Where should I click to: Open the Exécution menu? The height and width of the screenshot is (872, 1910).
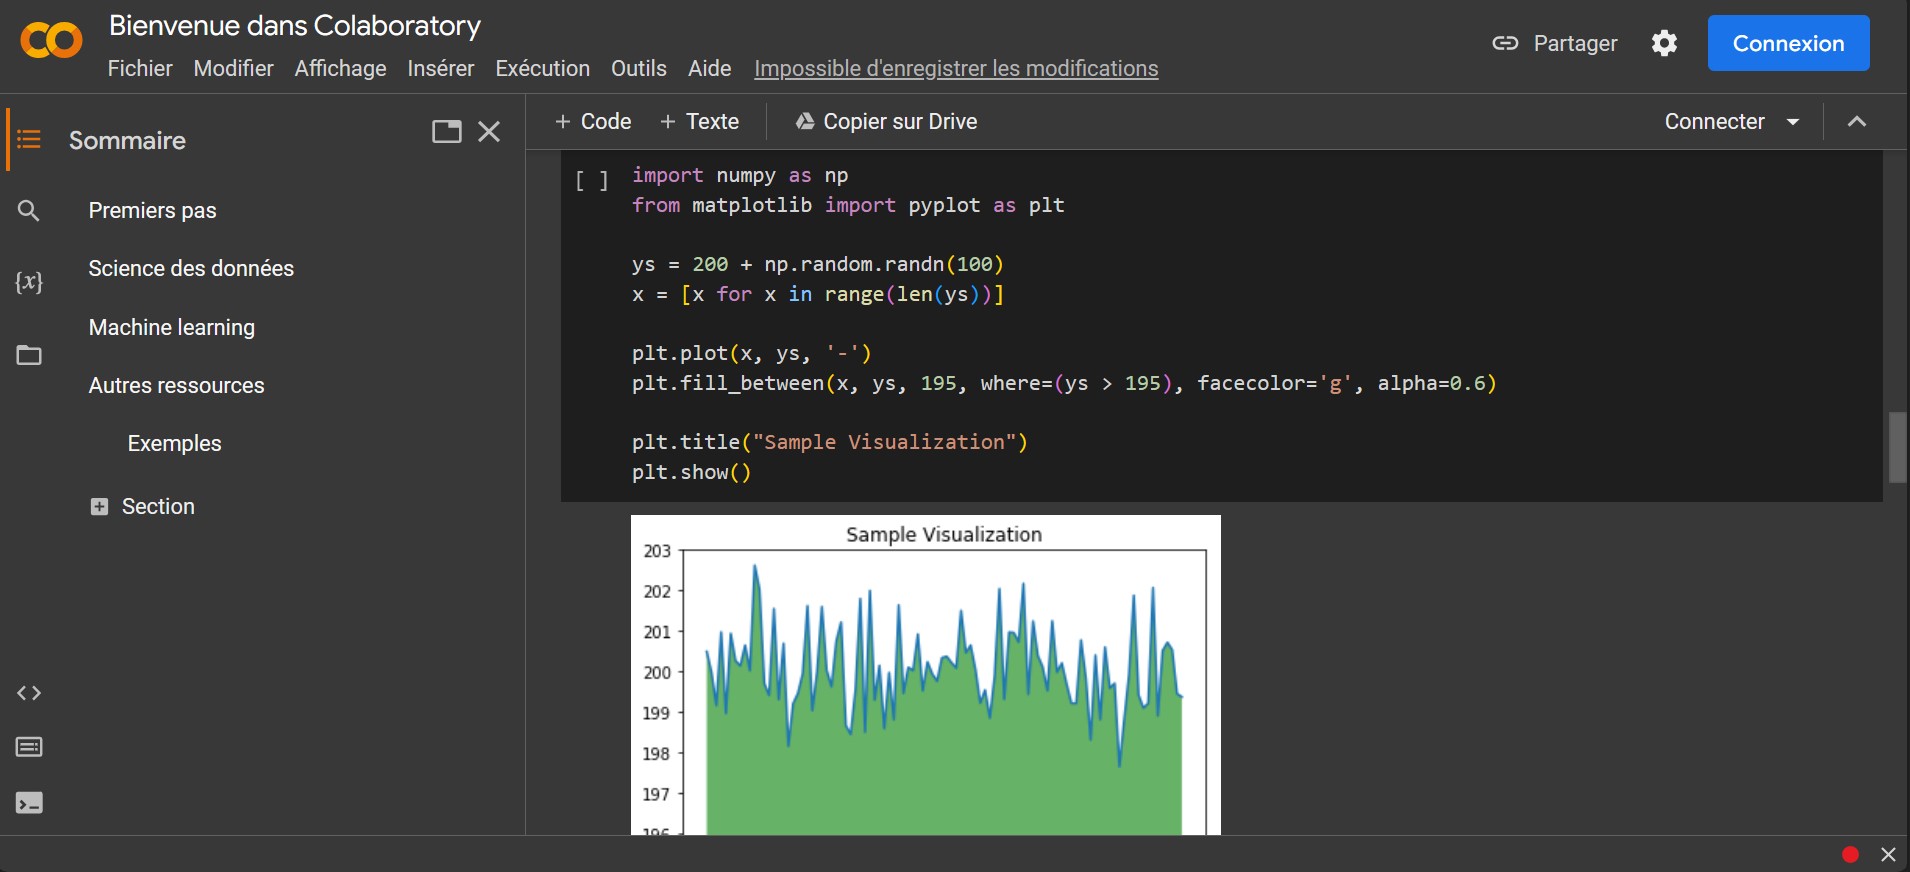542,68
